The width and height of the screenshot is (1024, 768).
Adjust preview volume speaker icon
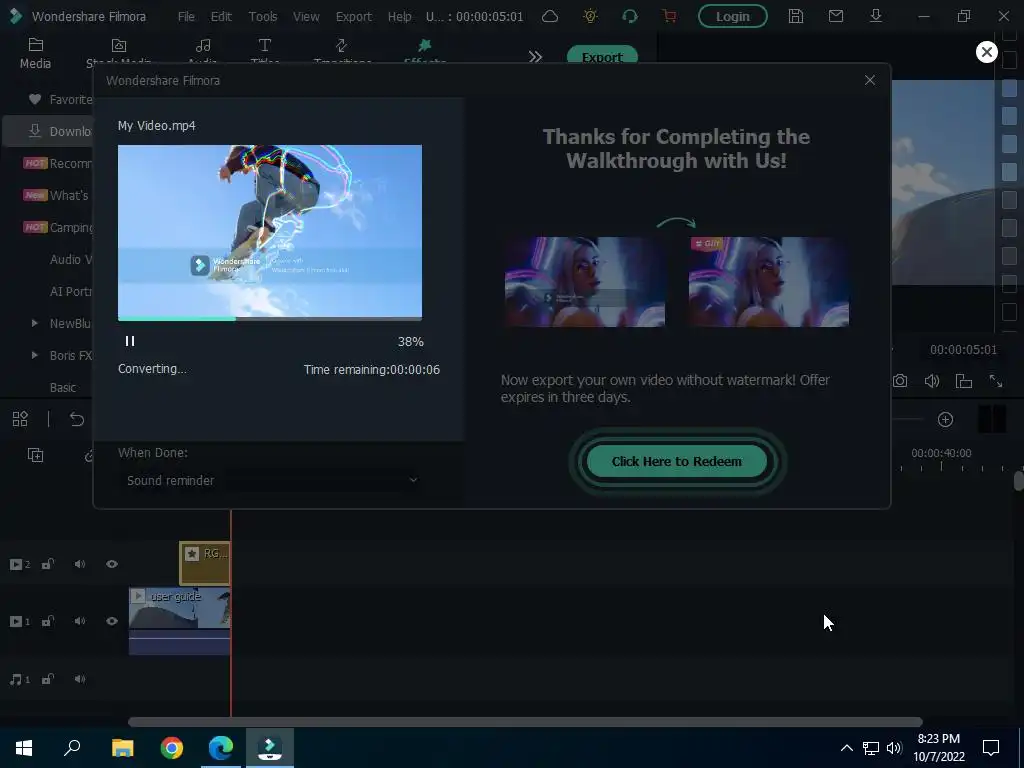click(932, 381)
